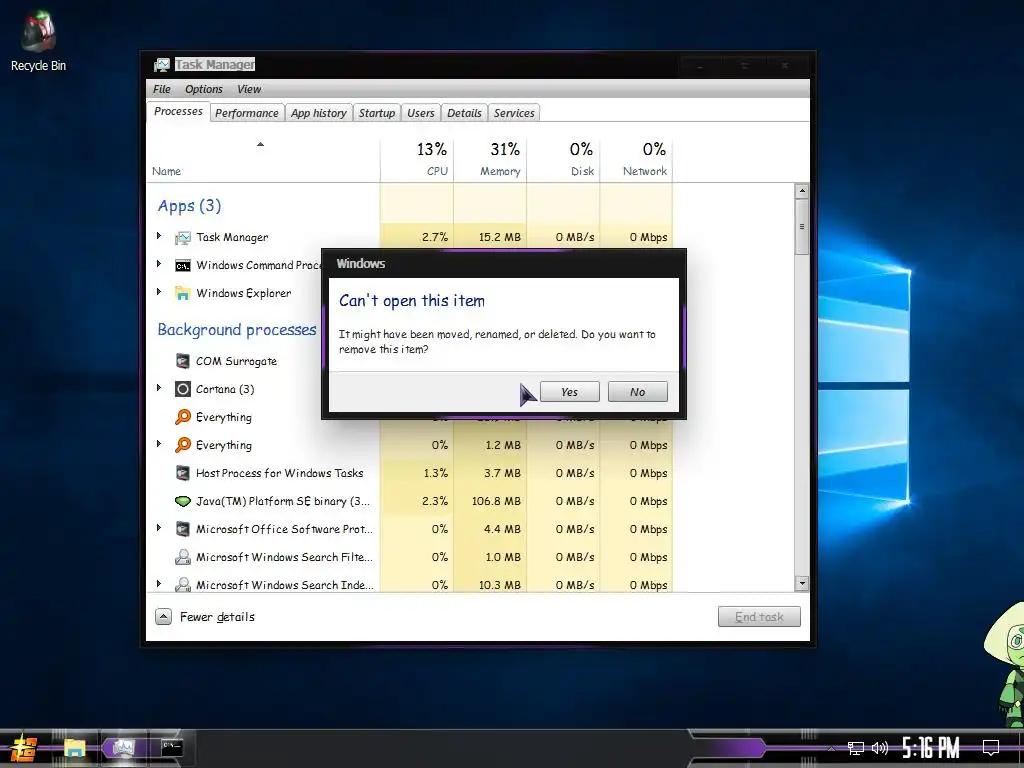Click the Java Platform SE binary icon
This screenshot has height=768, width=1024.
click(183, 501)
